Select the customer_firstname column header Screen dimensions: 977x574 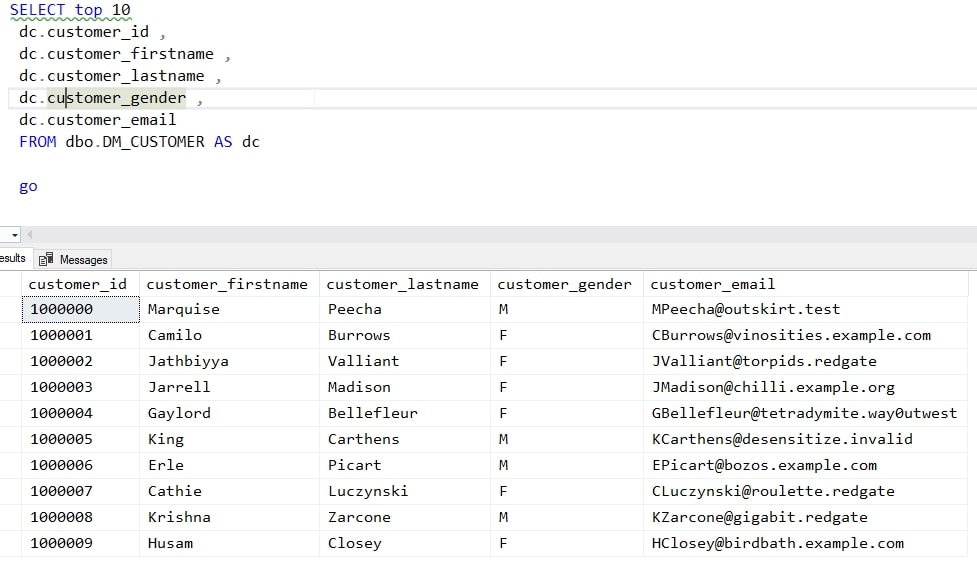pos(229,284)
